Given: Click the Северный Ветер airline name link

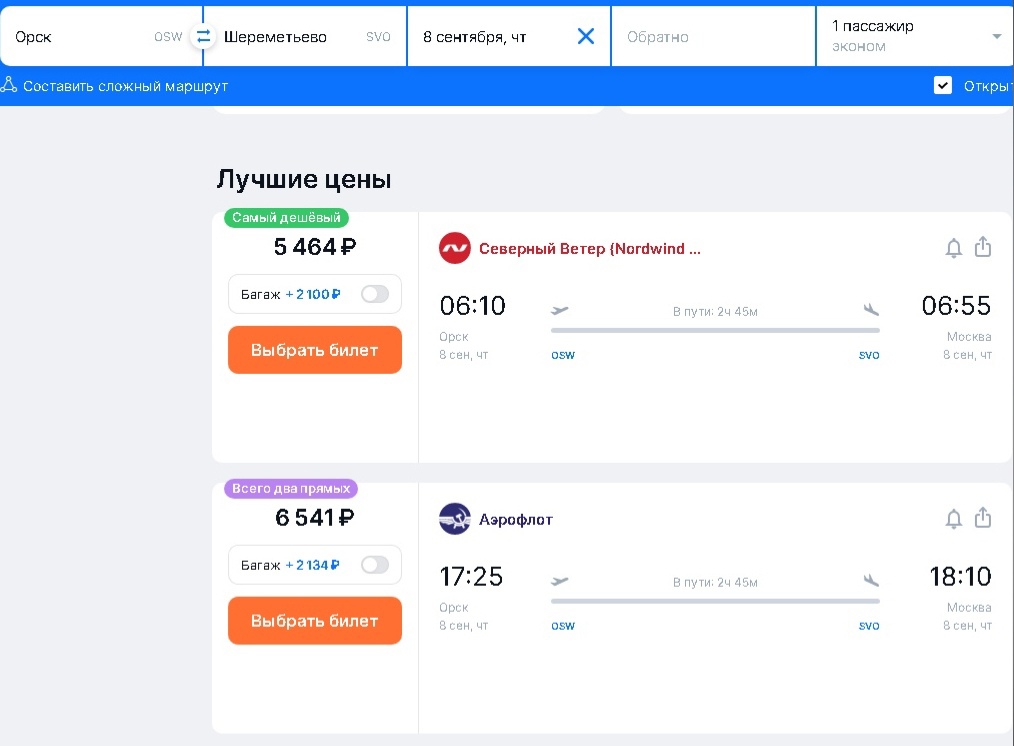Looking at the screenshot, I should [x=590, y=247].
